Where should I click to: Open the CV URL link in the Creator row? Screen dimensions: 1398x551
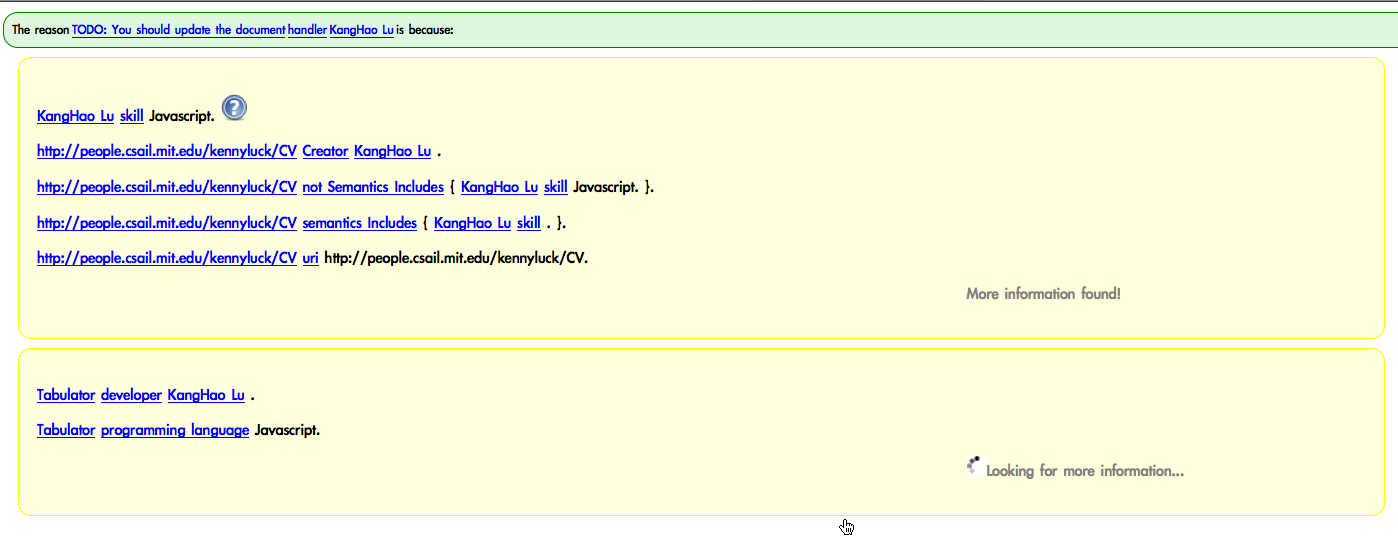click(x=166, y=151)
